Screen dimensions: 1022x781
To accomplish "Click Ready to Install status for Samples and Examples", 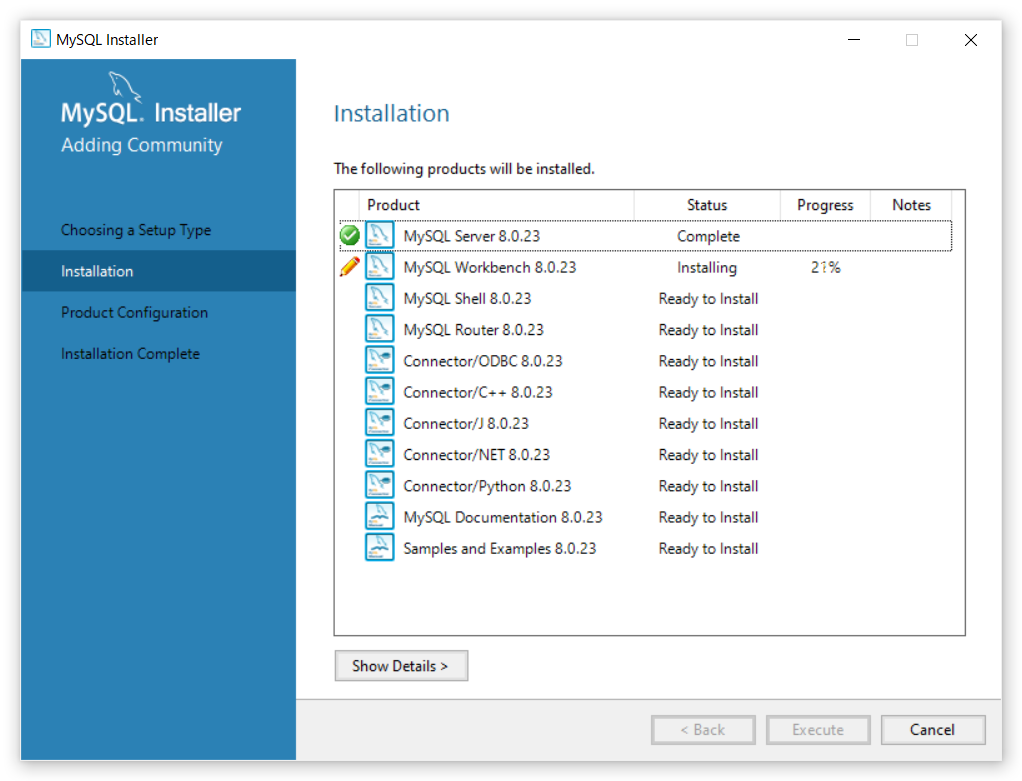I will coord(708,549).
